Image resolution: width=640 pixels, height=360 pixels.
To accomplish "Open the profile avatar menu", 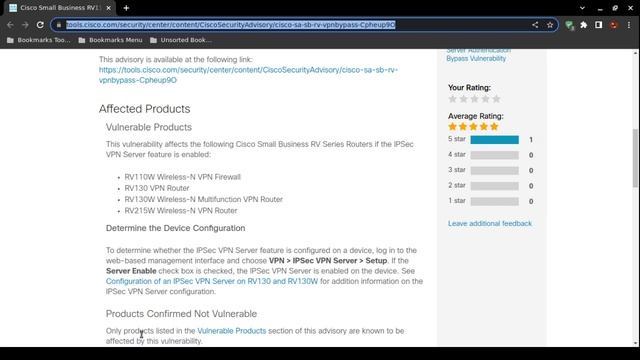I will point(613,25).
